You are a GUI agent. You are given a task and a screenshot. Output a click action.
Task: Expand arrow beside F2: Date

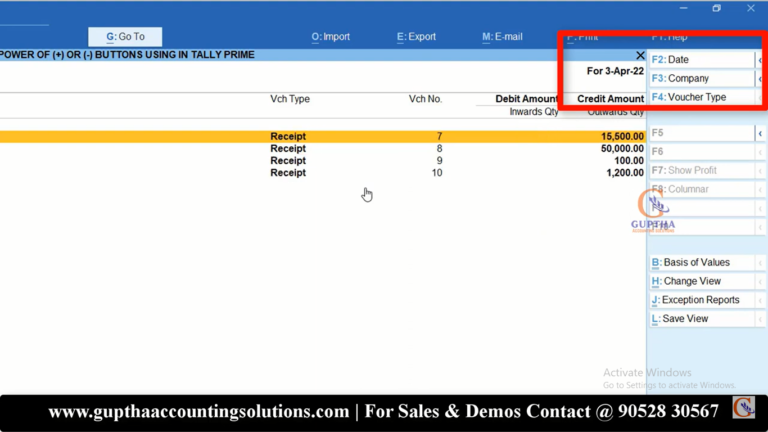(x=760, y=60)
